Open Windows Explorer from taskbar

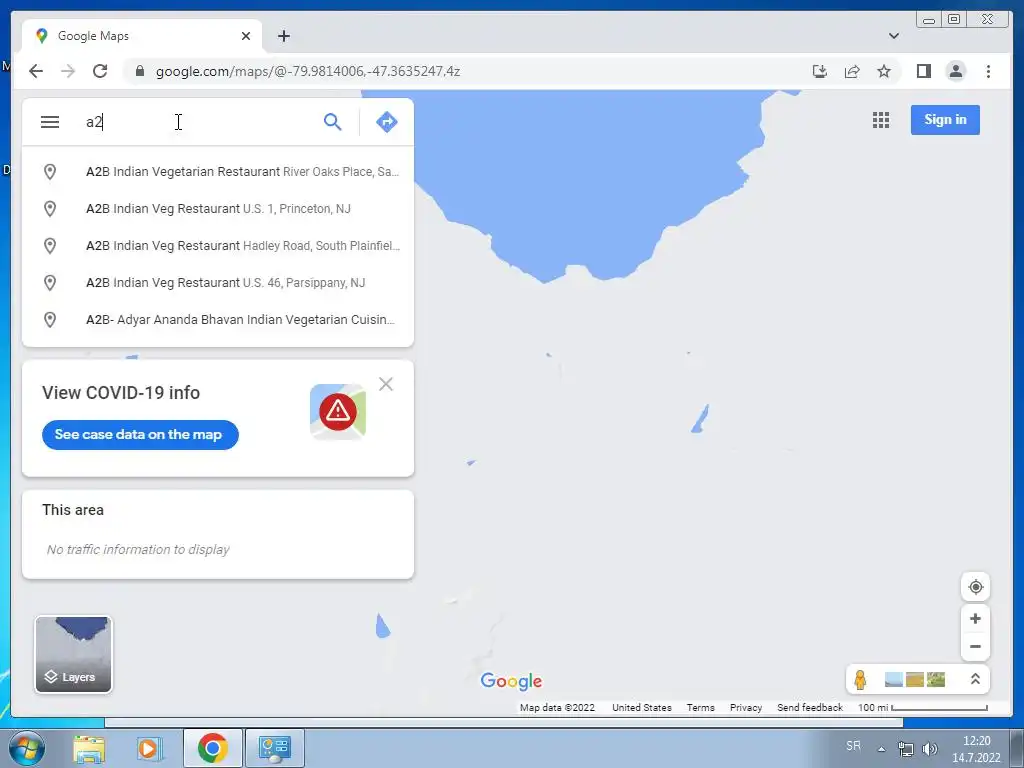pos(89,748)
